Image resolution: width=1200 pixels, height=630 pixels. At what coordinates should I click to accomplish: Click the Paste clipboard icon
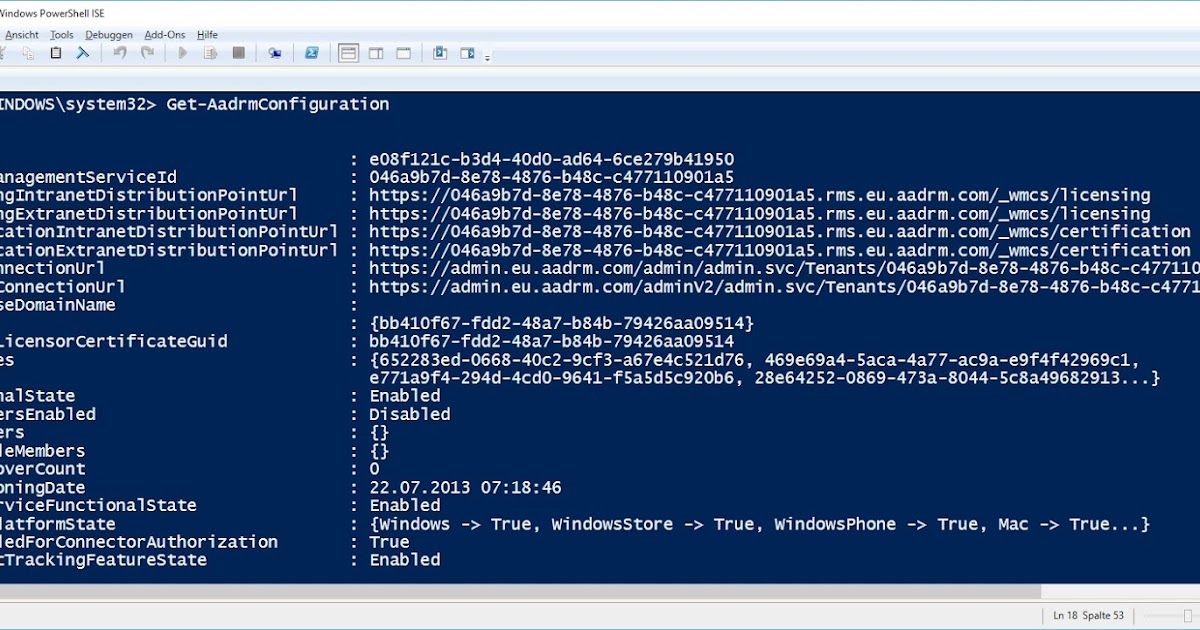click(x=55, y=53)
